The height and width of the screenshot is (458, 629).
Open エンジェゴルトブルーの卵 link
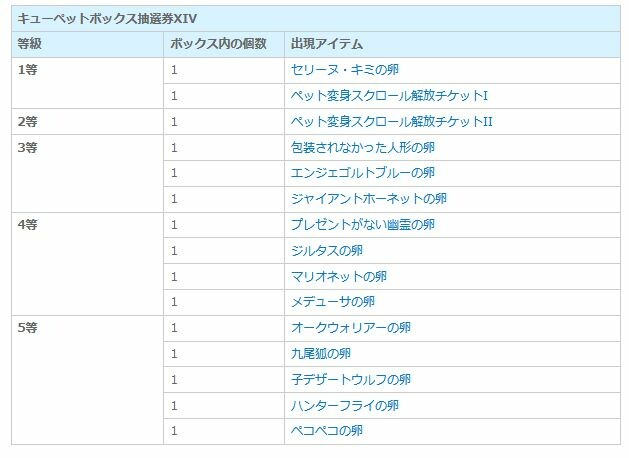coord(362,173)
